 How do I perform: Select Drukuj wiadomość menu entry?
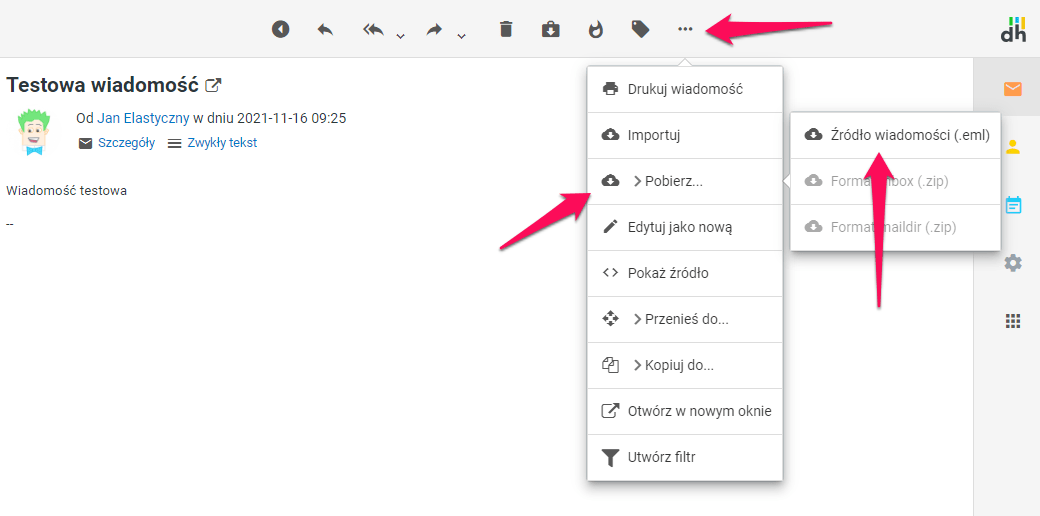pyautogui.click(x=684, y=89)
